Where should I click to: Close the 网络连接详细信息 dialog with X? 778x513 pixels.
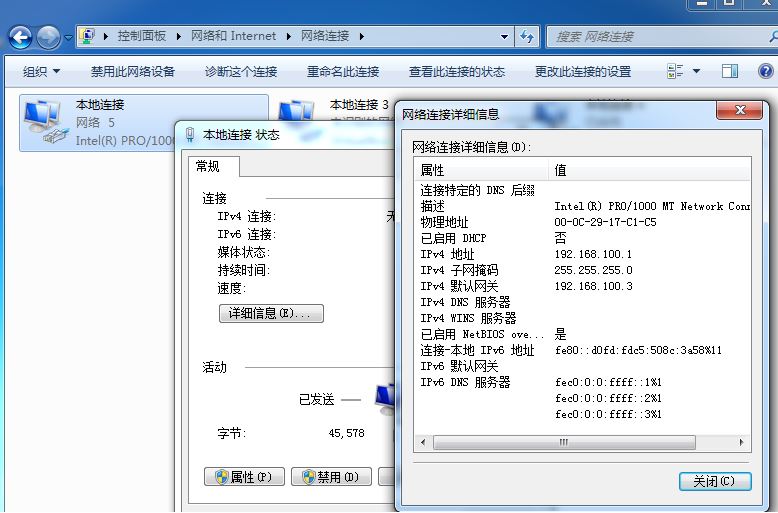point(739,110)
